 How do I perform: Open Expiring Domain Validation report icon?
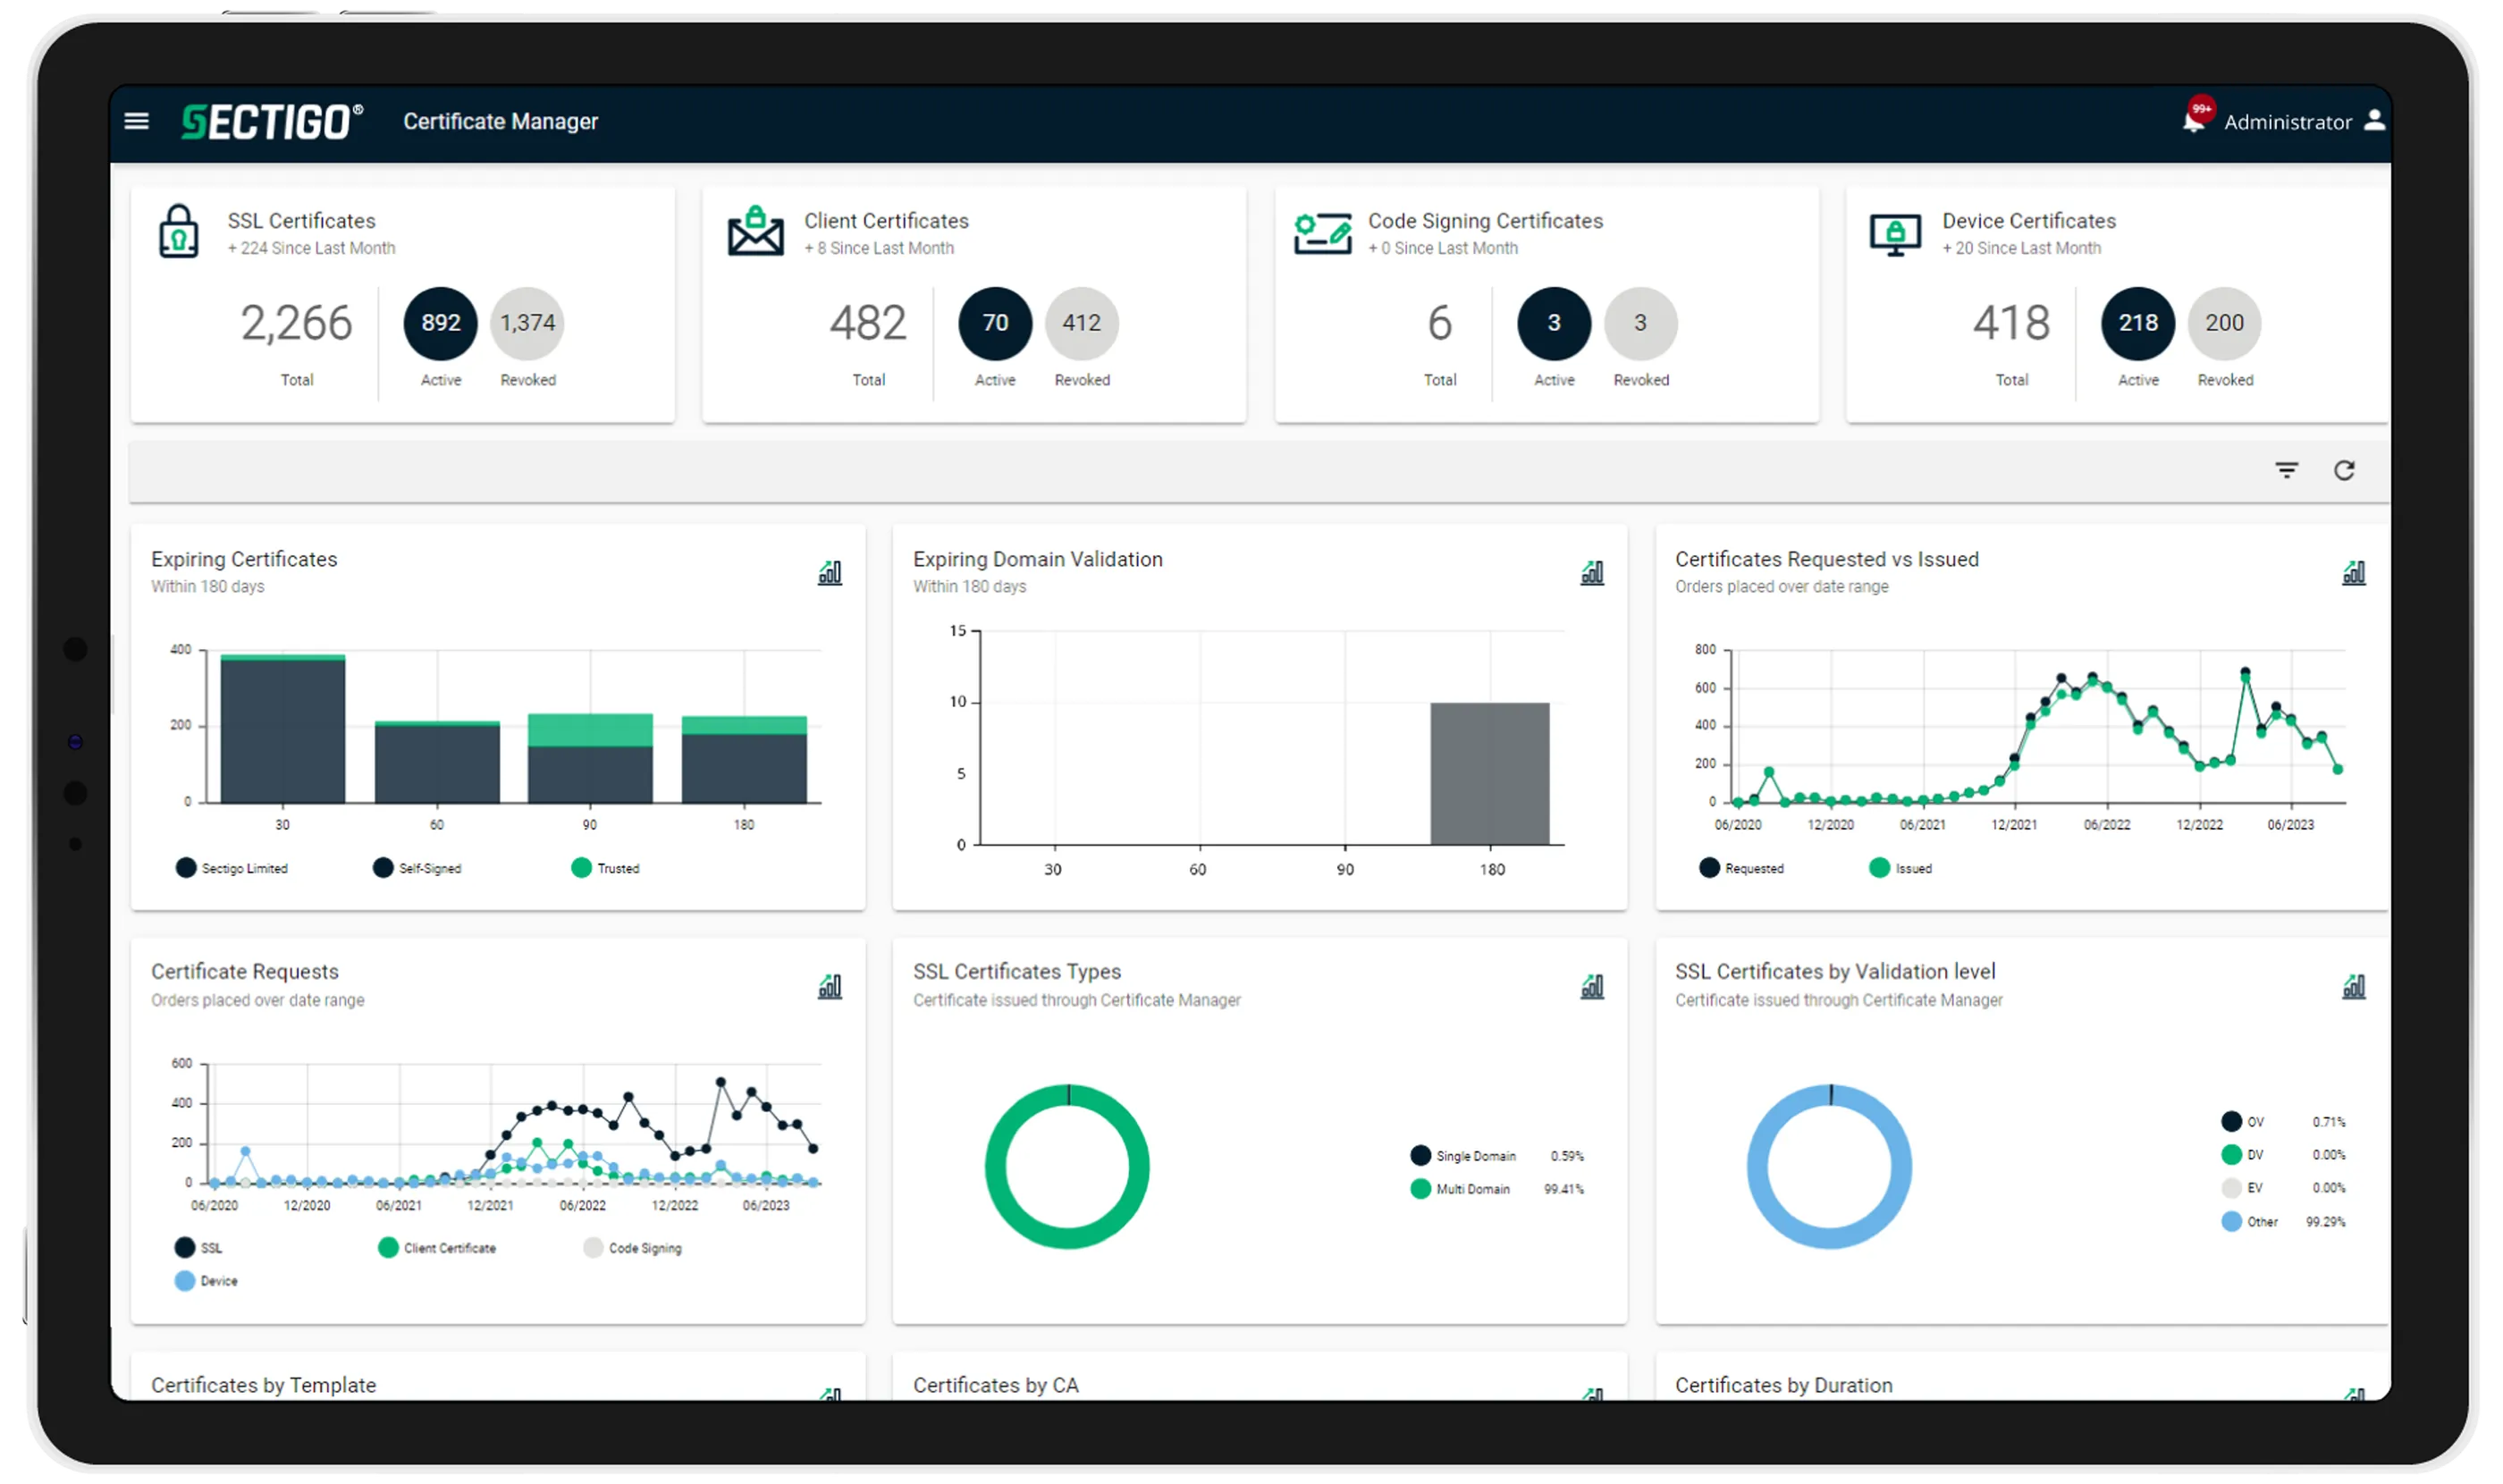[1592, 573]
